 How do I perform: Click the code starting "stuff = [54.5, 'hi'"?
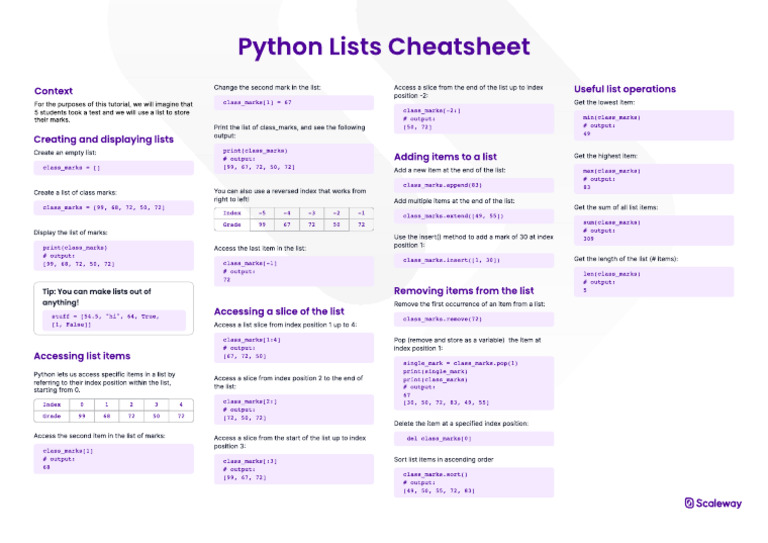click(x=105, y=320)
